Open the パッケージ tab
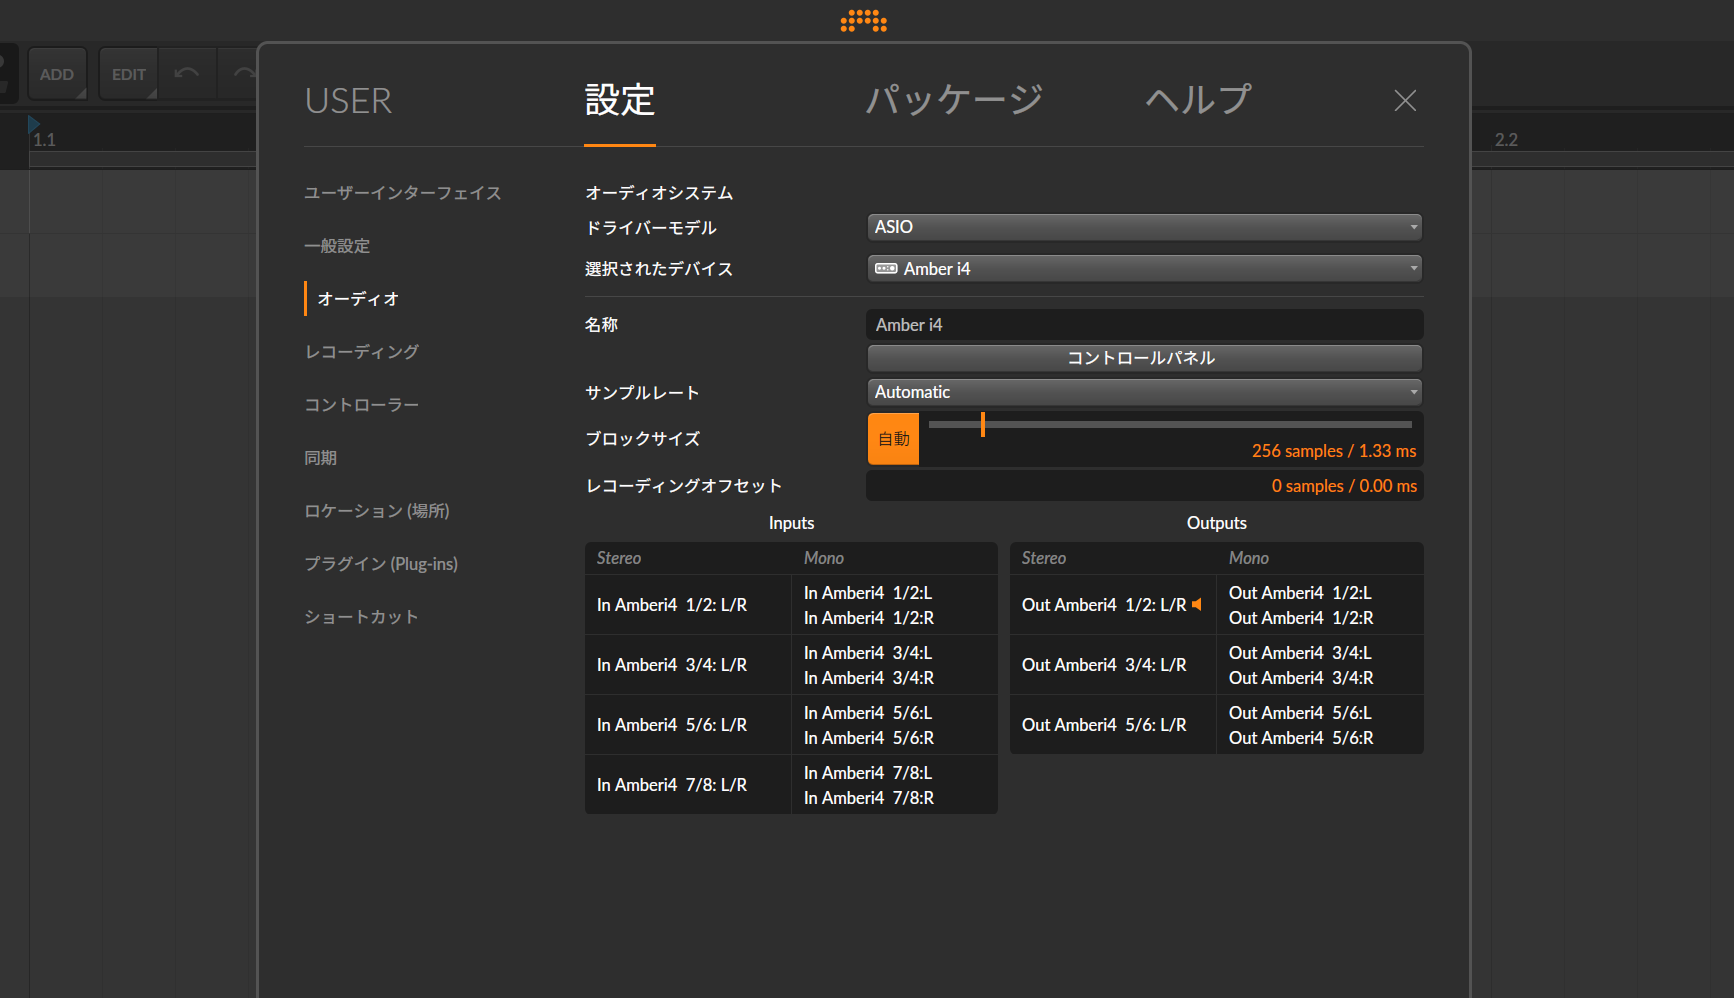This screenshot has height=998, width=1734. click(954, 100)
